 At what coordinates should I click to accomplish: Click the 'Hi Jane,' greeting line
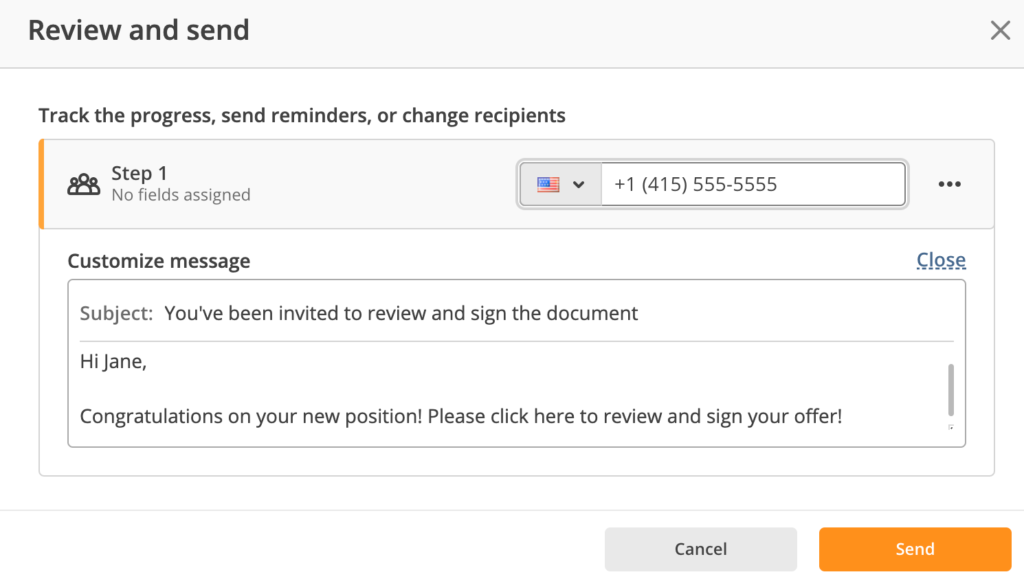click(113, 362)
